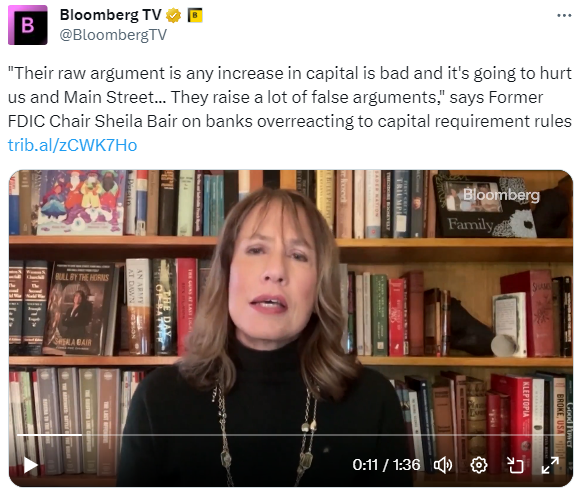
Task: Click the Sheila Bair video frame
Action: (x=291, y=328)
